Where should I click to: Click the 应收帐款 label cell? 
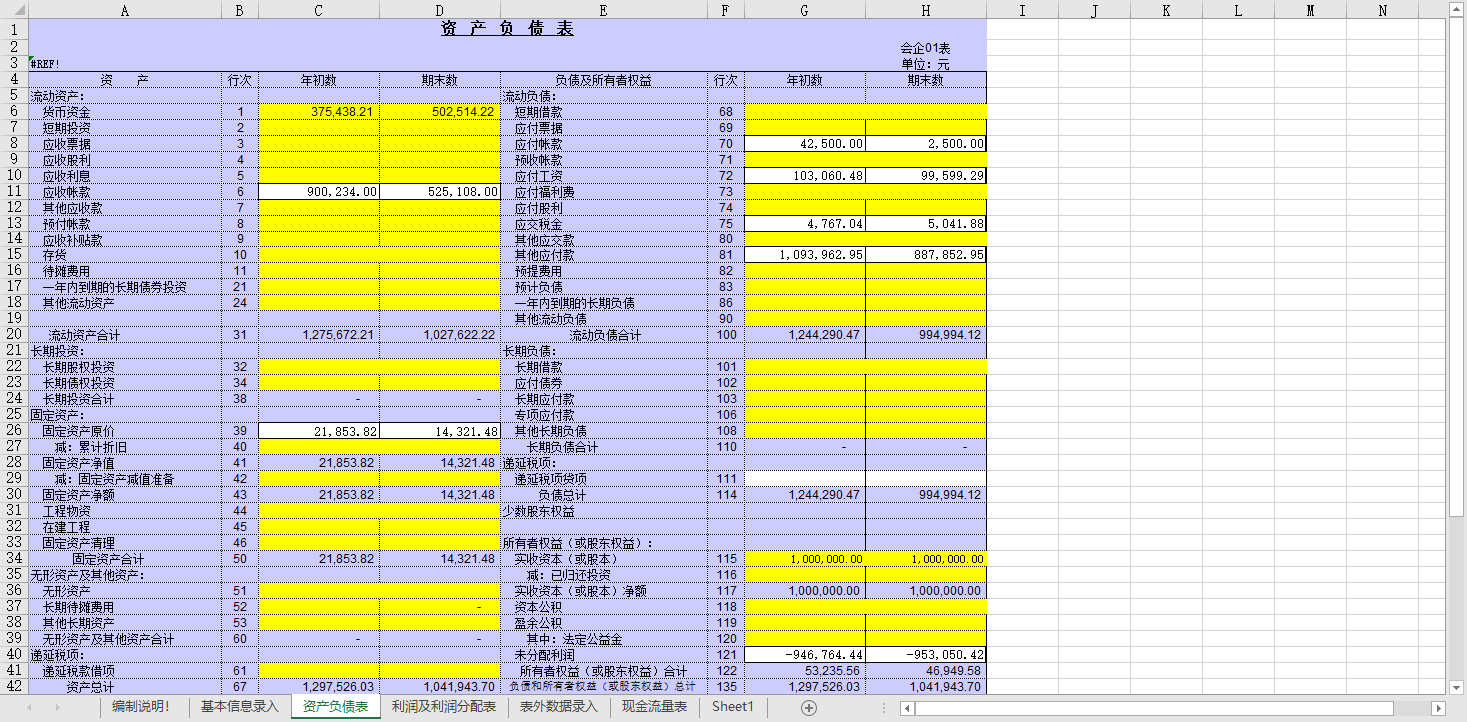pyautogui.click(x=125, y=191)
